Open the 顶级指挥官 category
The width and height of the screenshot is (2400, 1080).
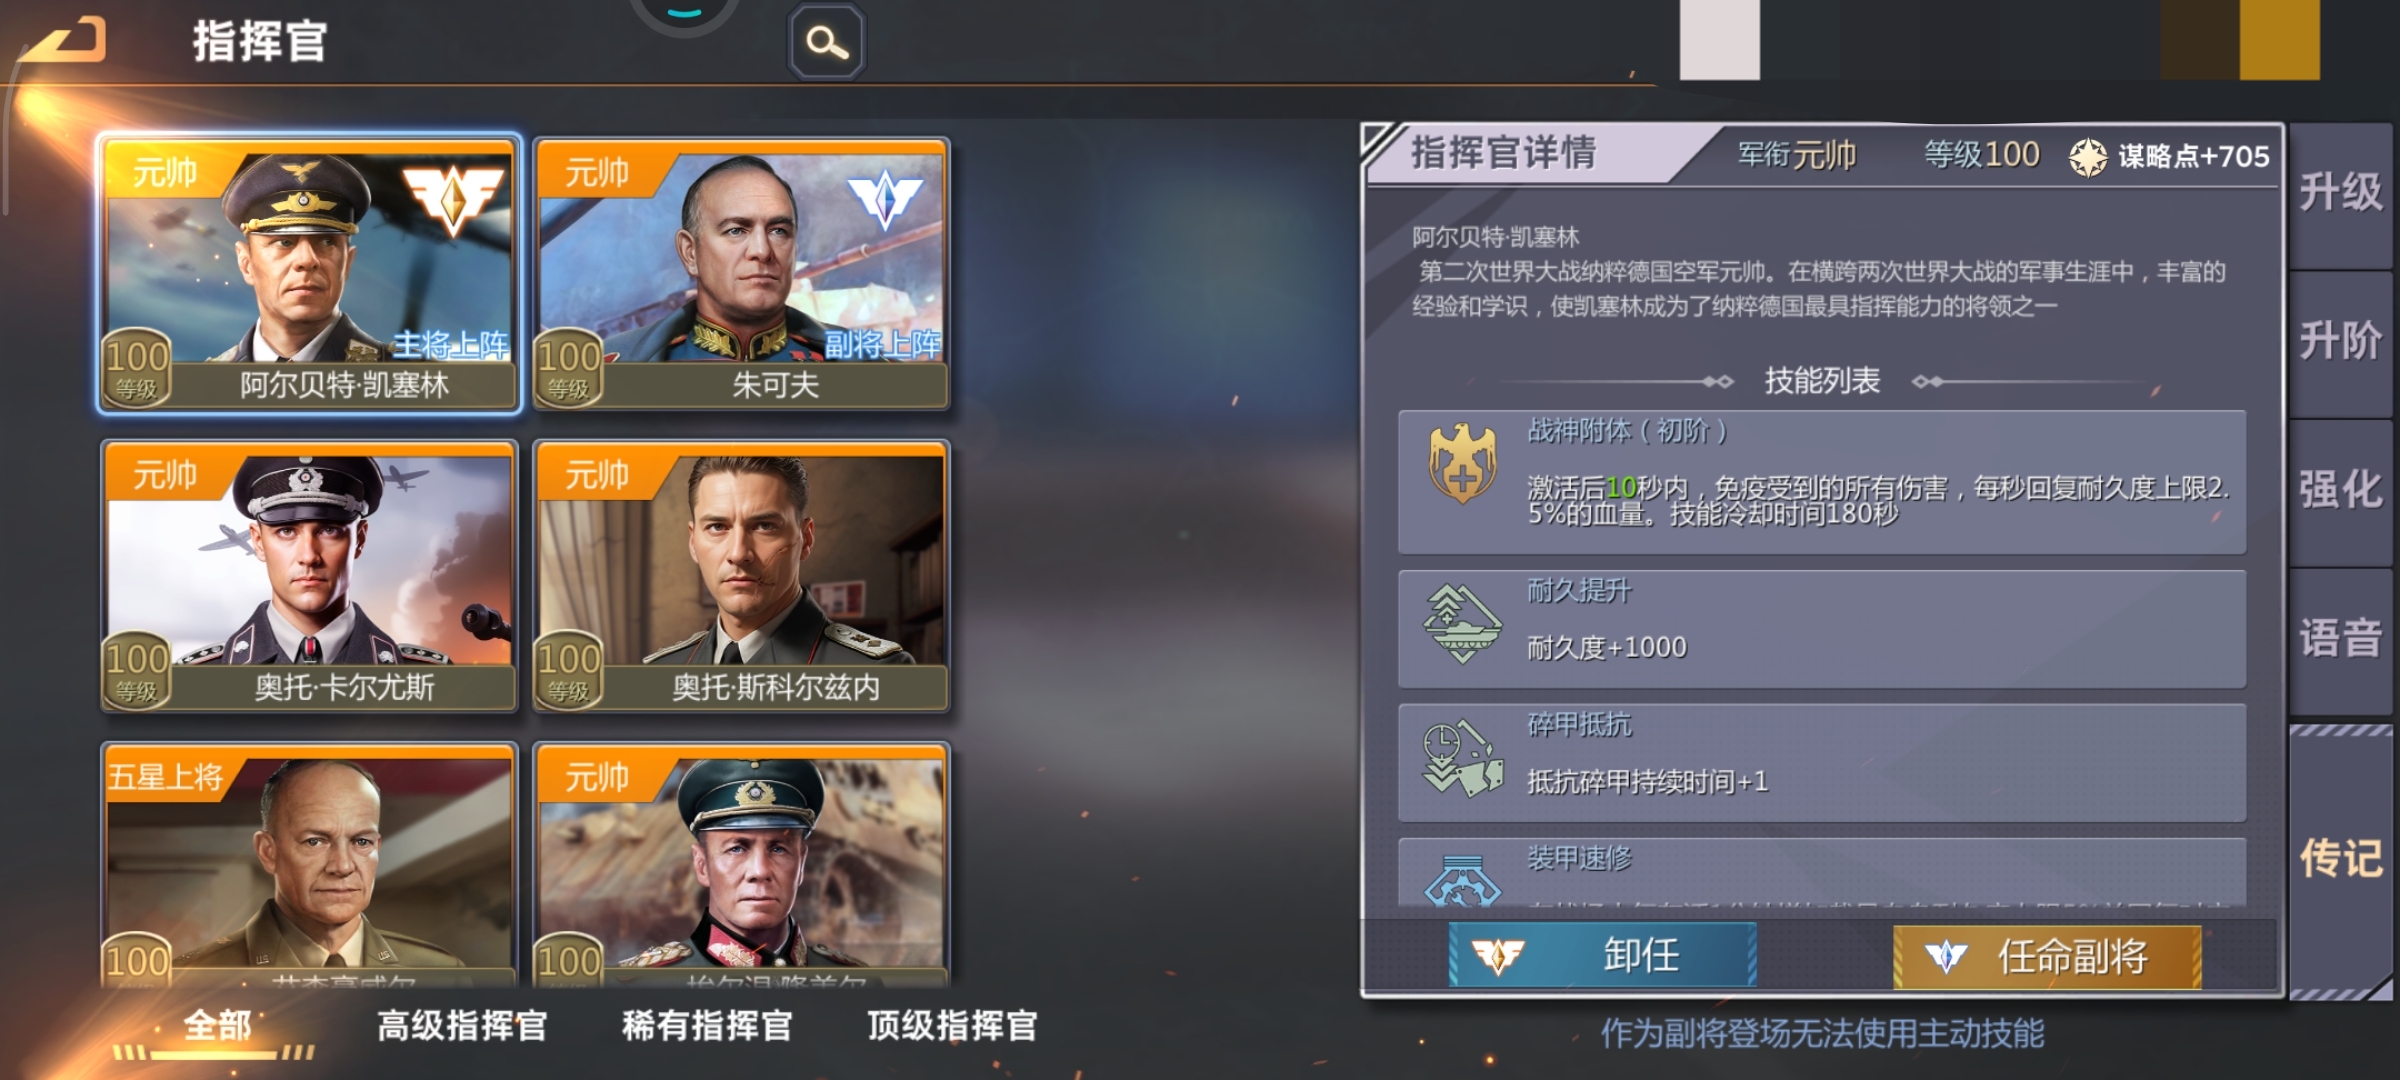tap(952, 1026)
